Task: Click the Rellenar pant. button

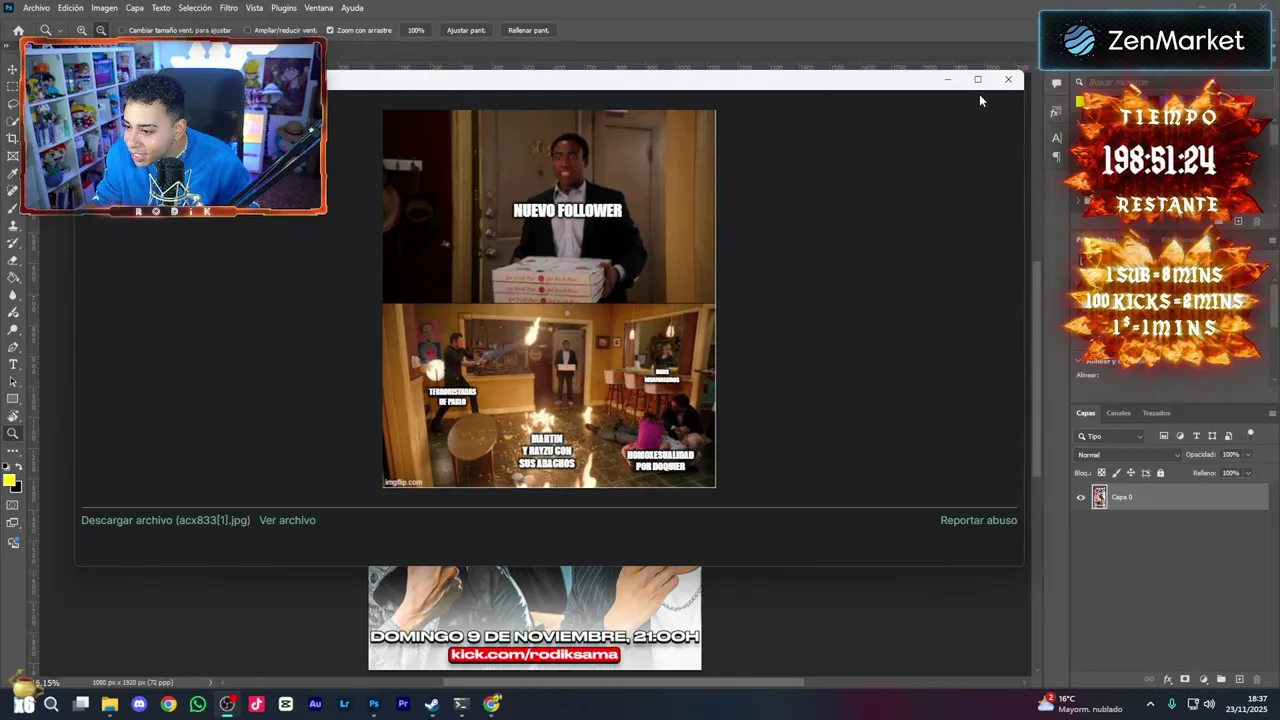Action: click(529, 30)
